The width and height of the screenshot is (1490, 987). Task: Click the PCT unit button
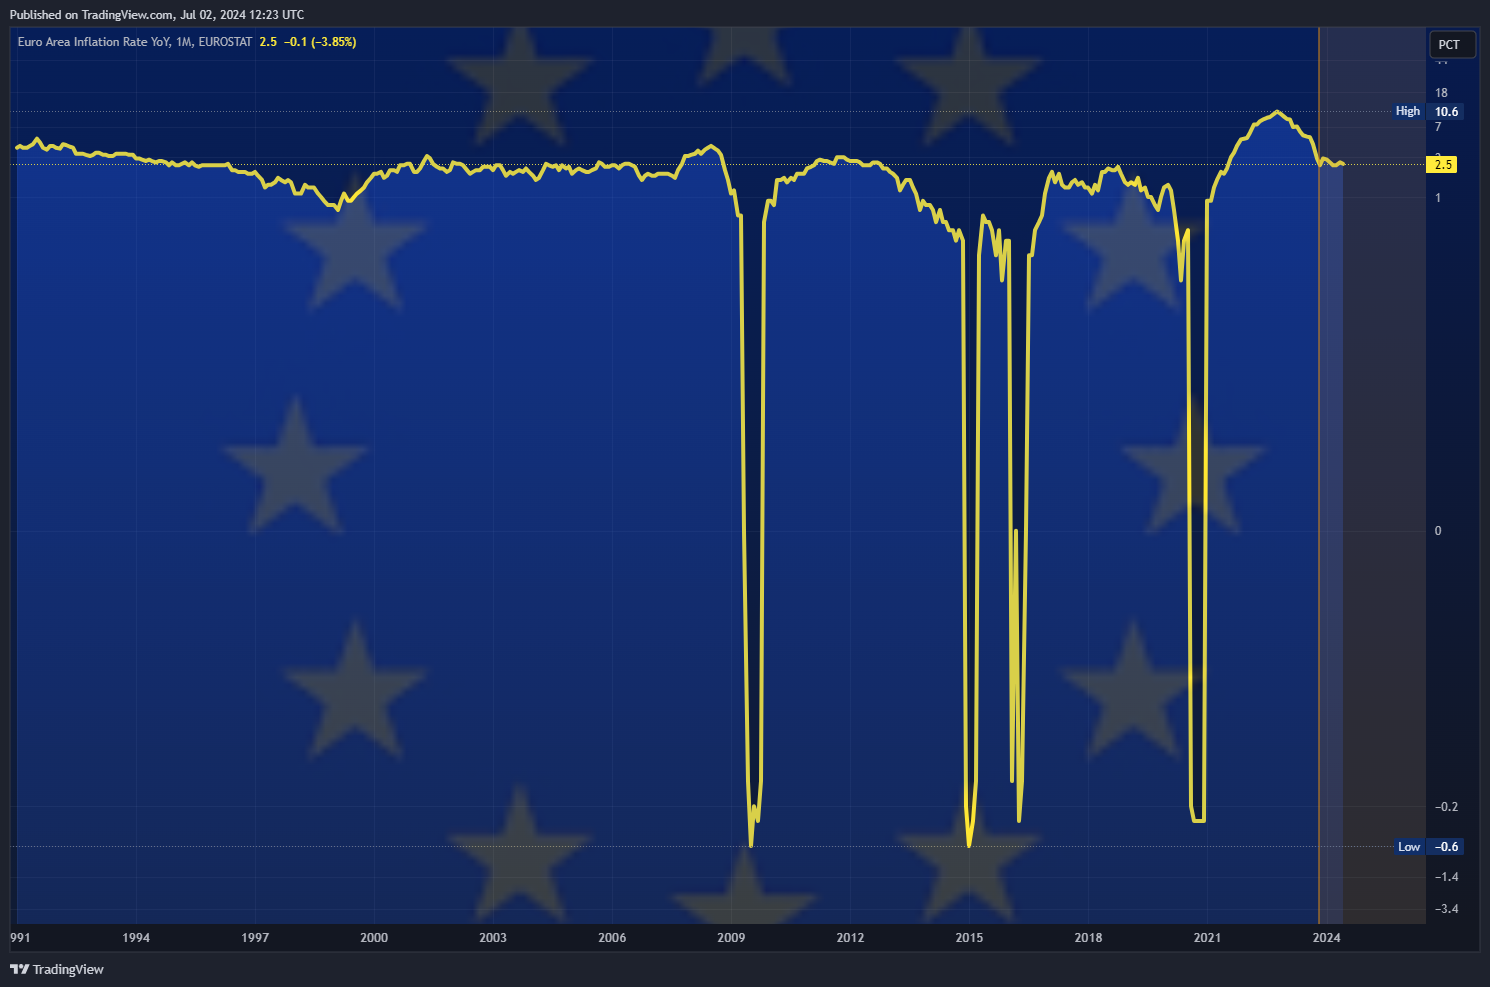(x=1451, y=44)
